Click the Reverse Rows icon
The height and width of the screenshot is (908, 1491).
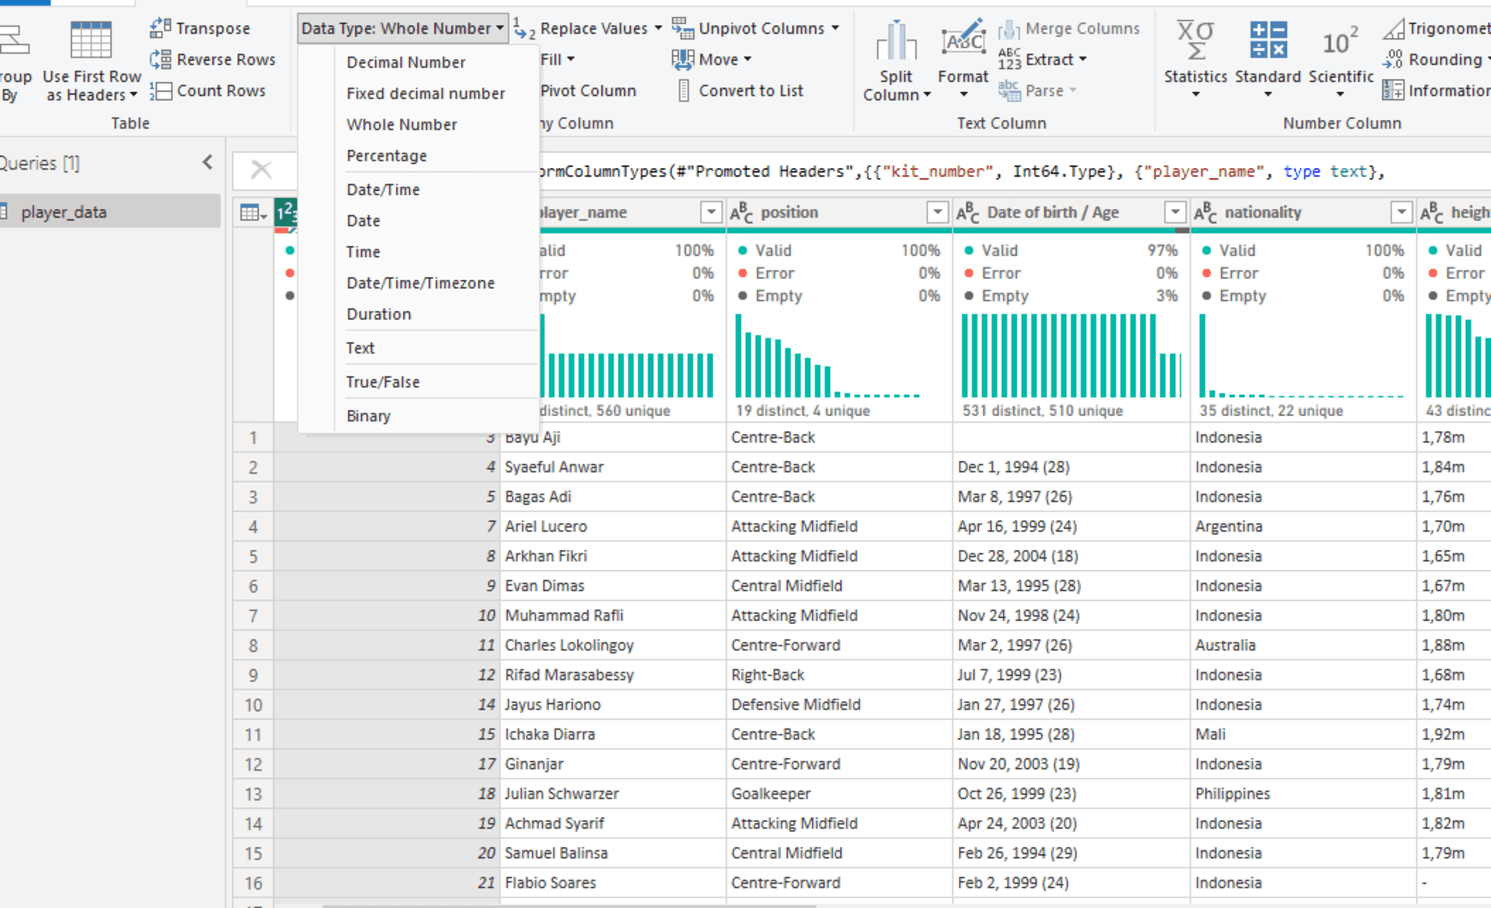(x=160, y=59)
